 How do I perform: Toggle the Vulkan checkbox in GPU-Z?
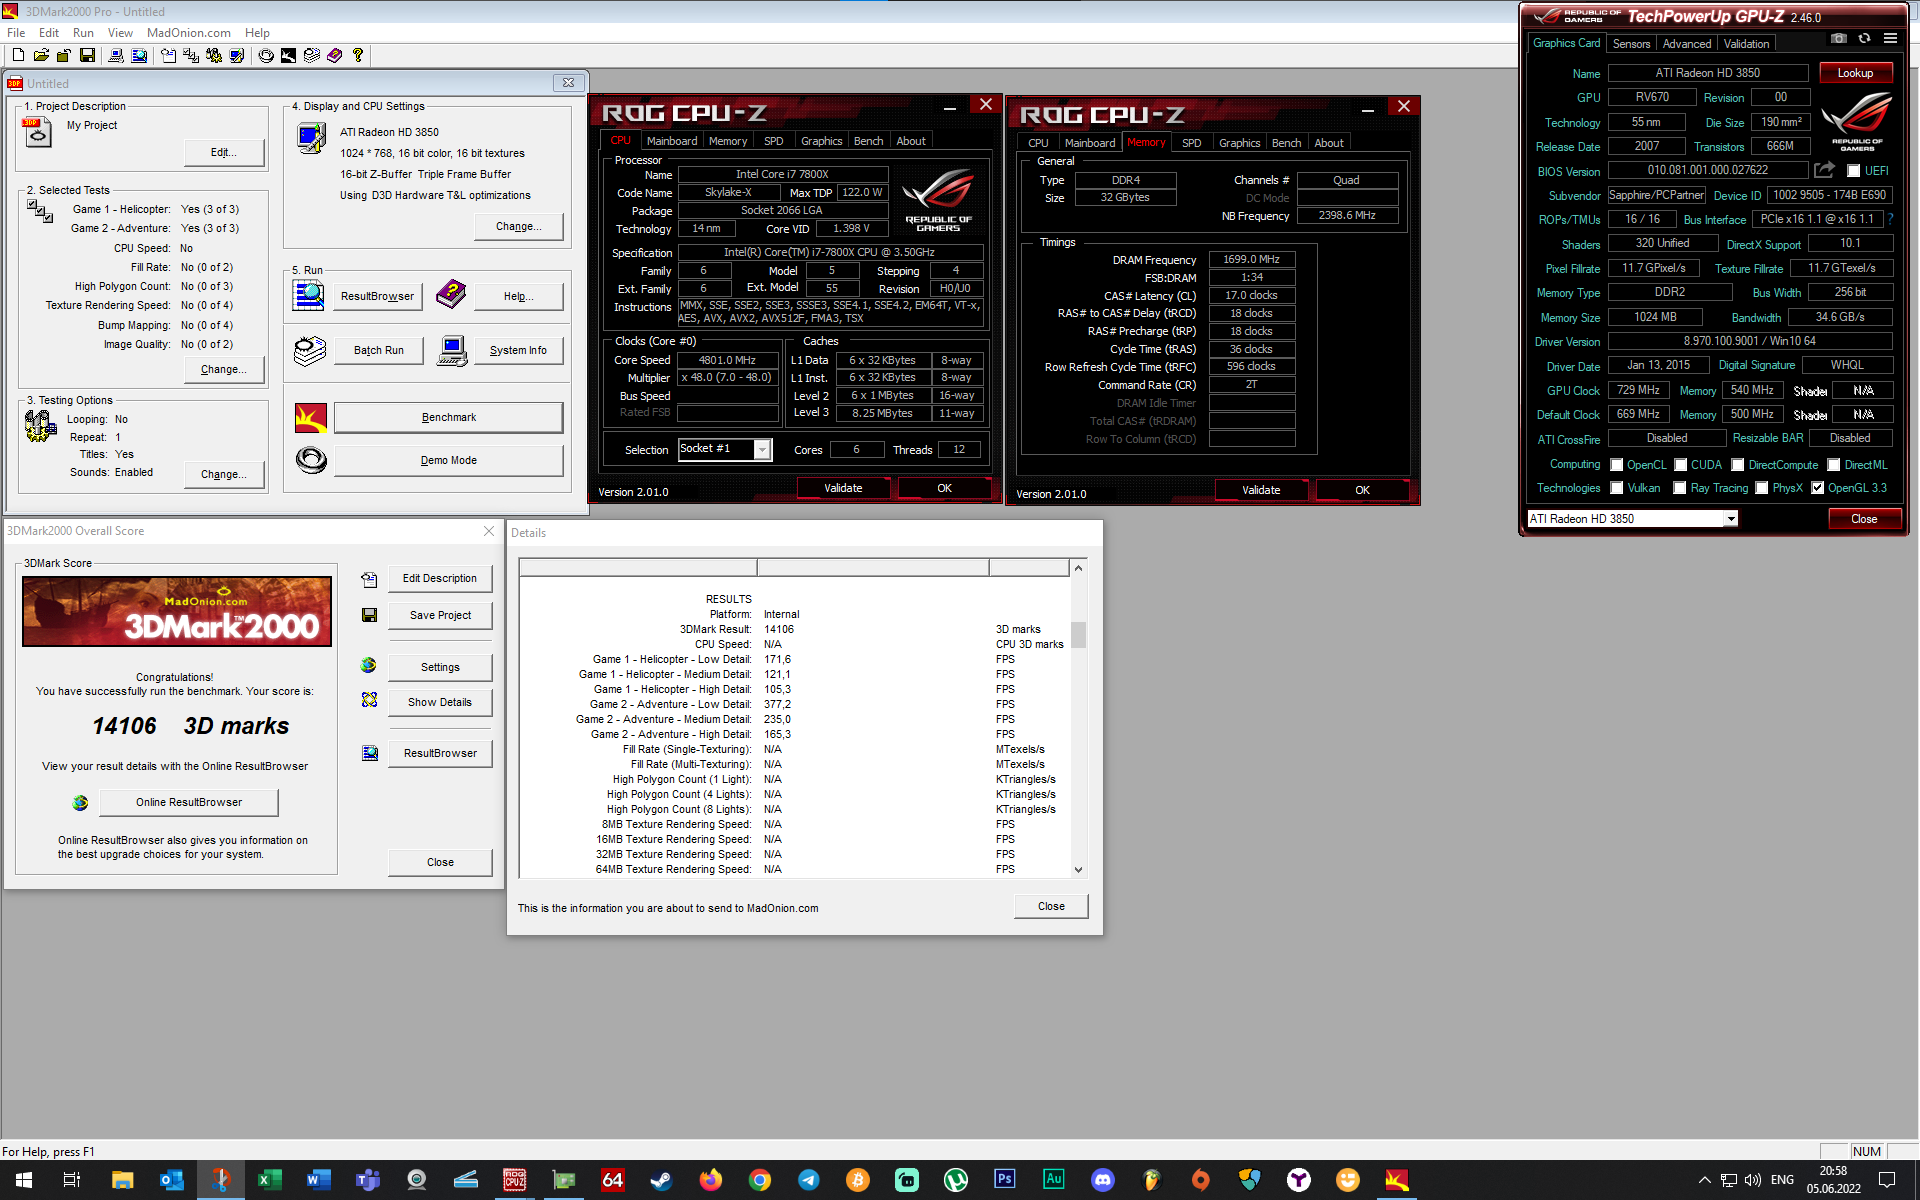pos(1616,488)
